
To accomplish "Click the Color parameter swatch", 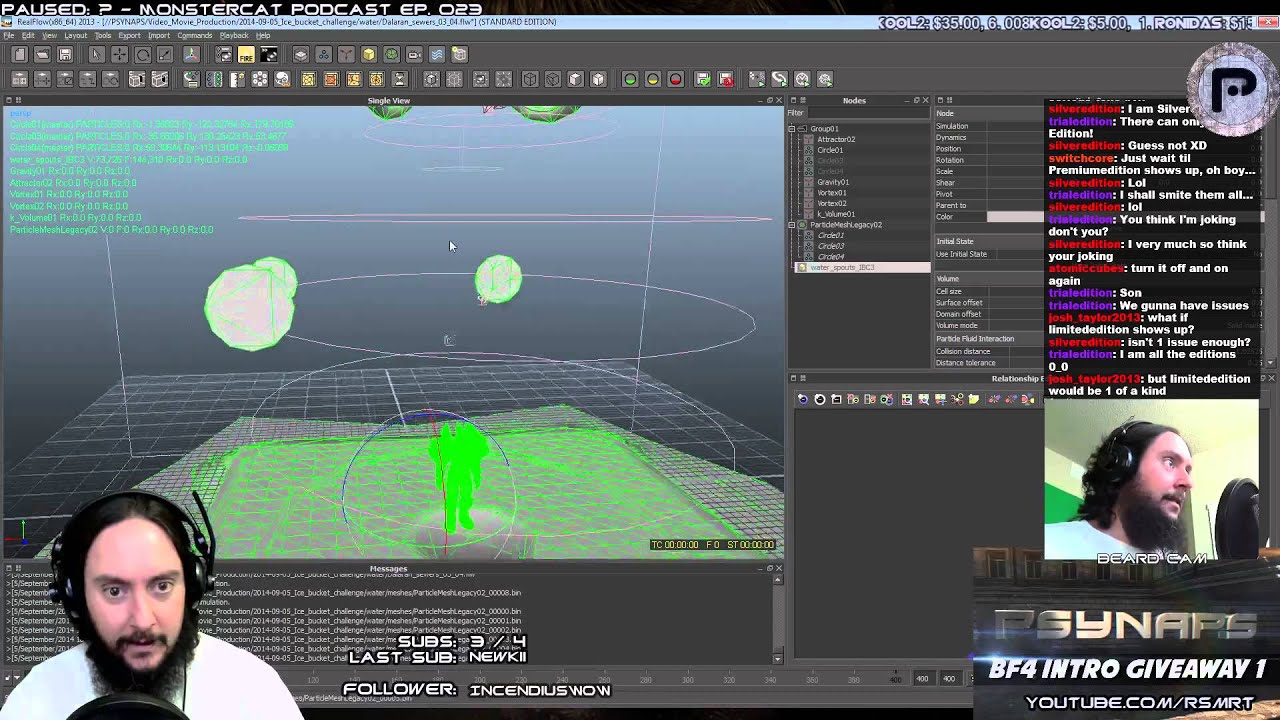I will 1014,217.
